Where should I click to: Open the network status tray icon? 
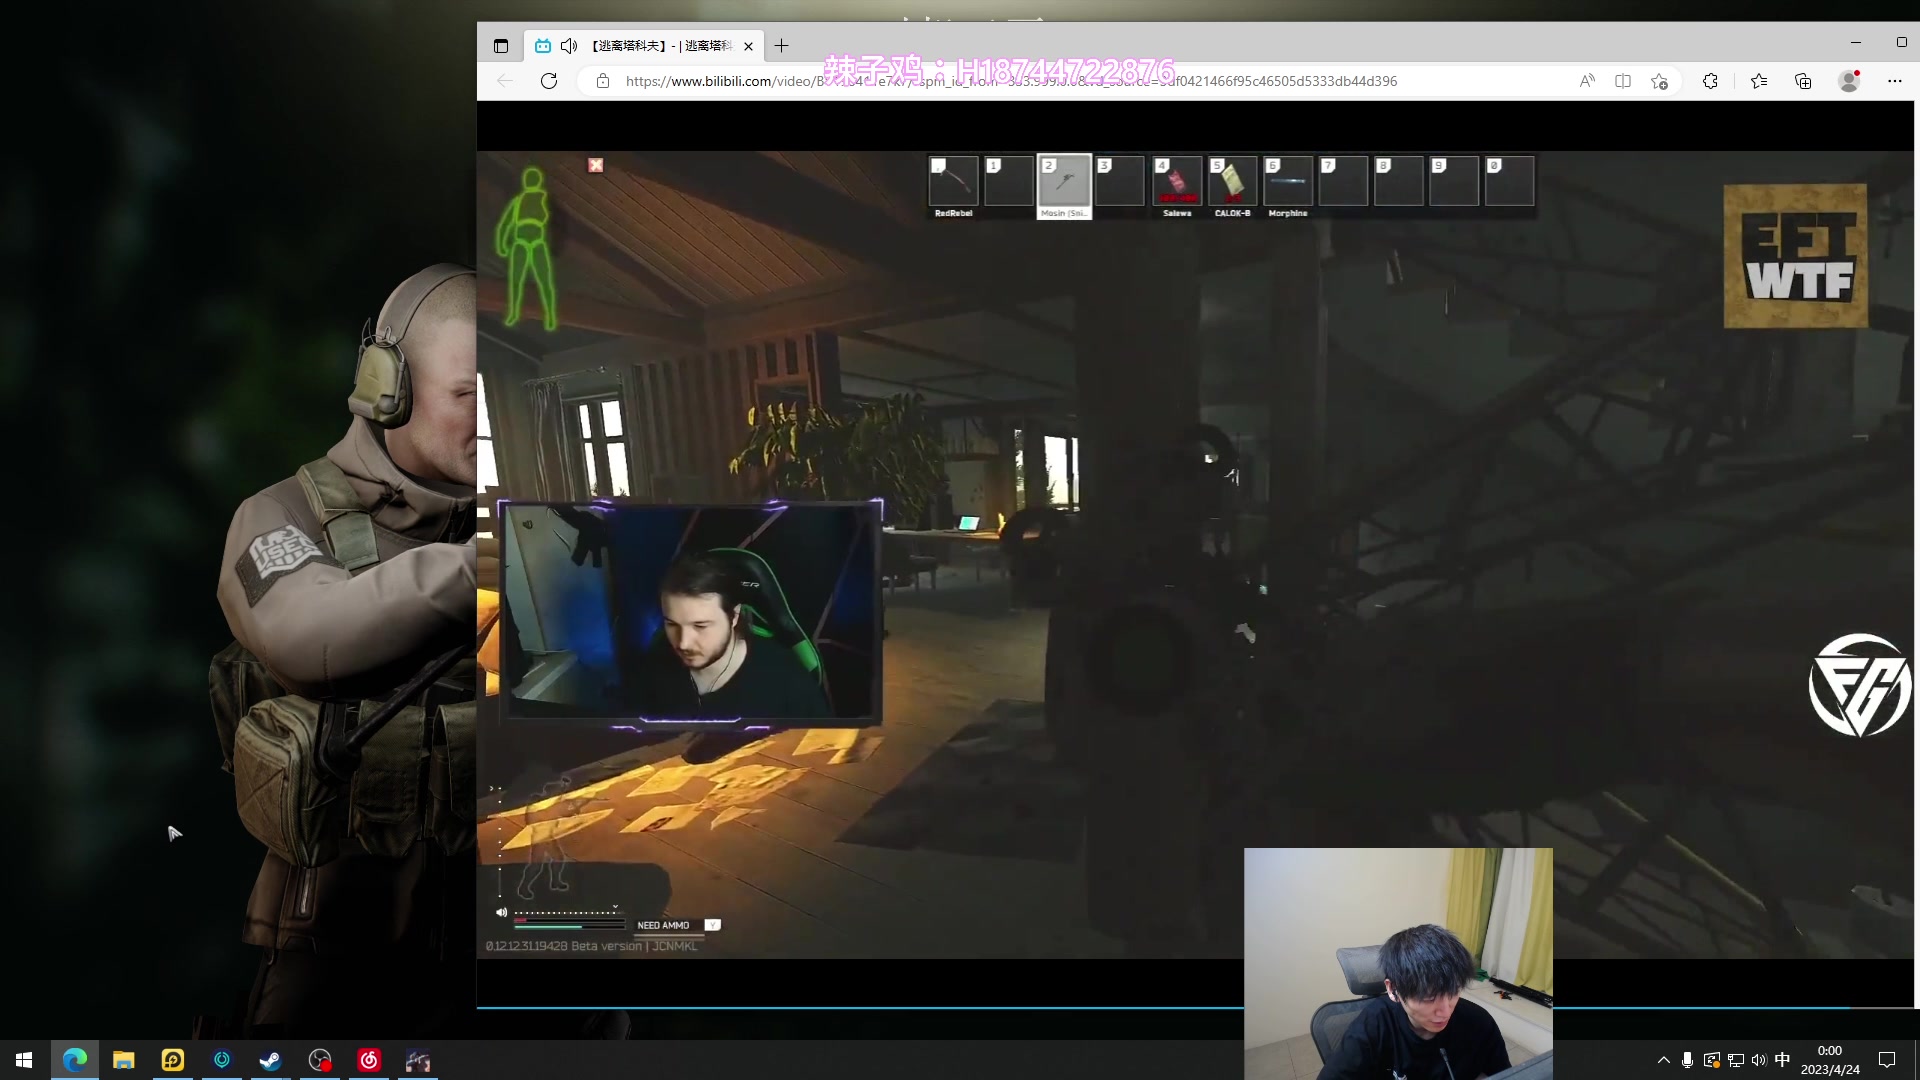1736,1060
